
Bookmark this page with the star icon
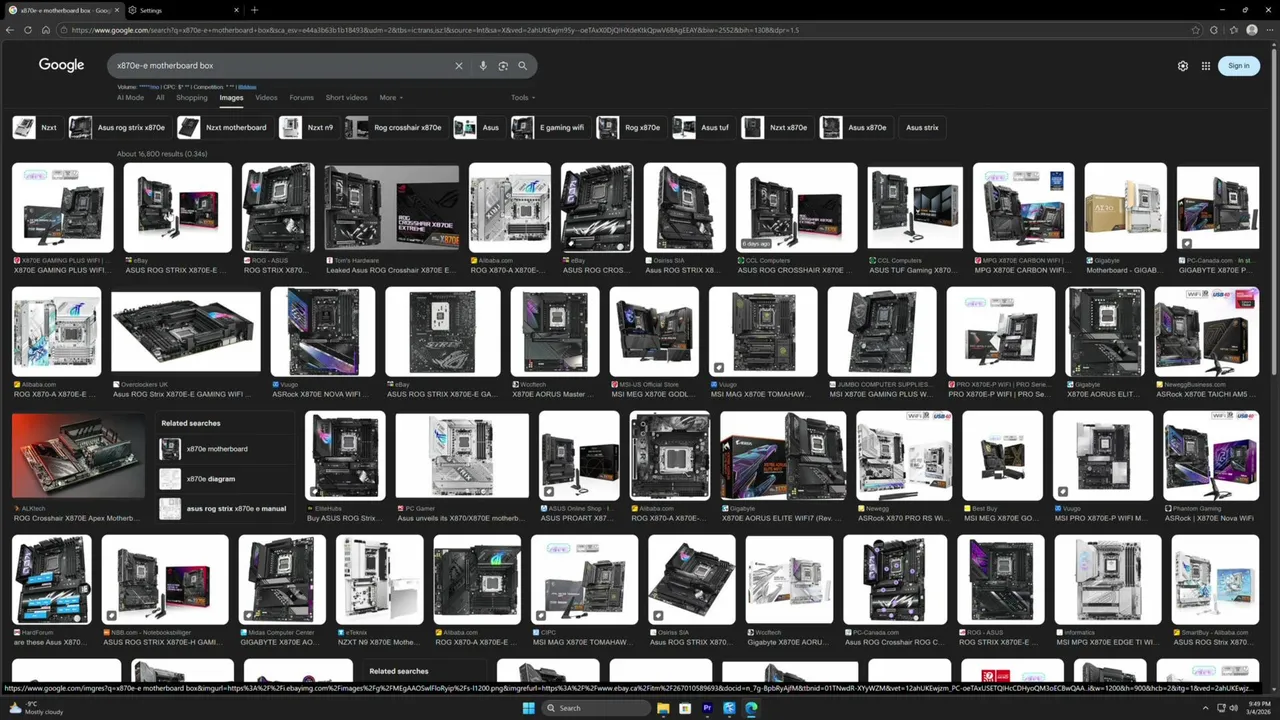[x=1195, y=30]
